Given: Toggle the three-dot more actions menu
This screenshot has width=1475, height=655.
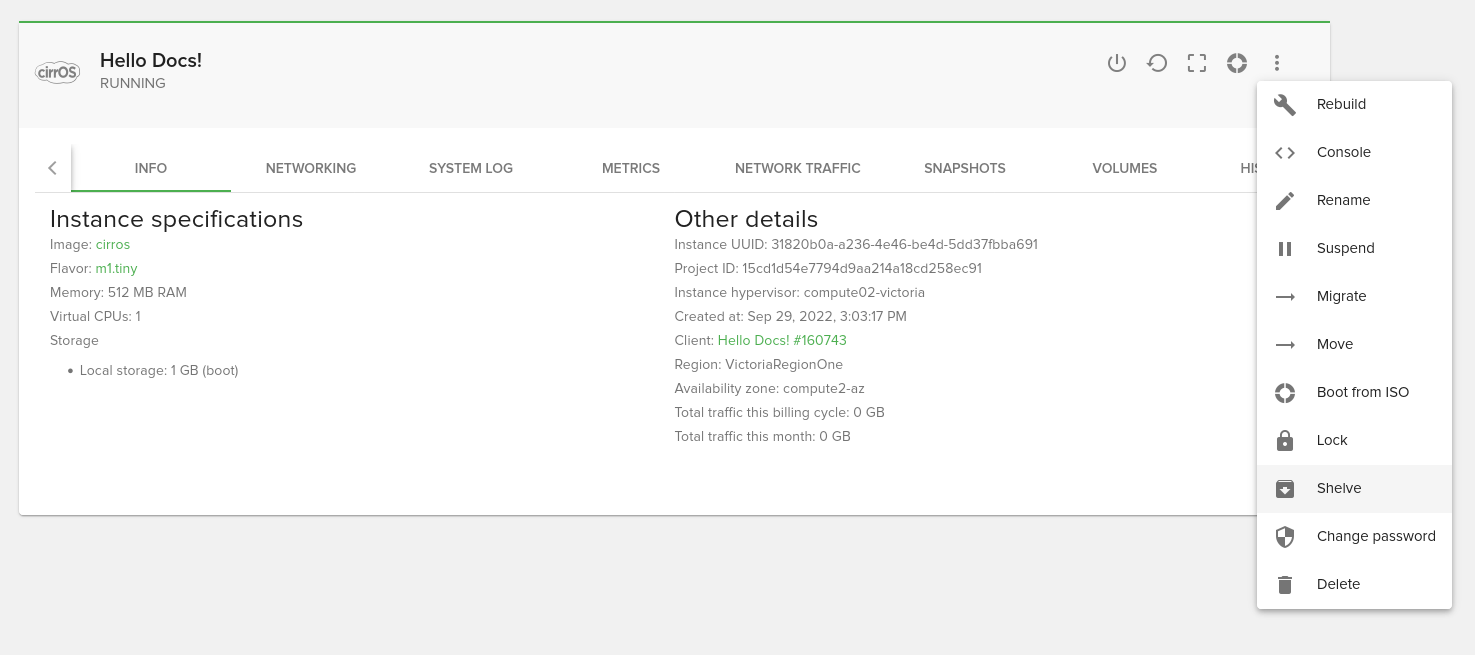Looking at the screenshot, I should [x=1277, y=63].
